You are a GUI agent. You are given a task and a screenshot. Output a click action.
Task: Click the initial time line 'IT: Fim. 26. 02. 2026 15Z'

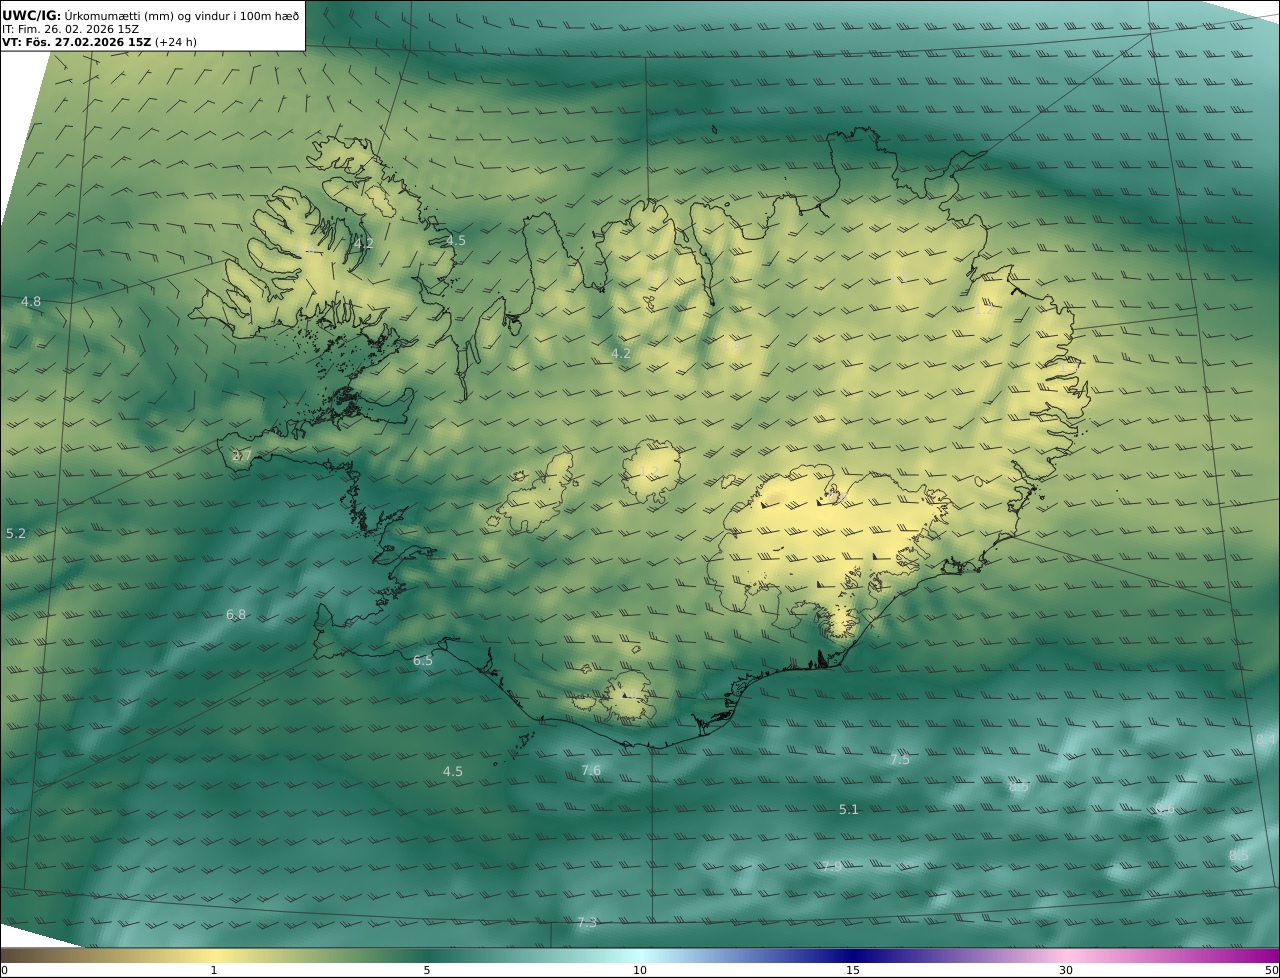pyautogui.click(x=69, y=29)
